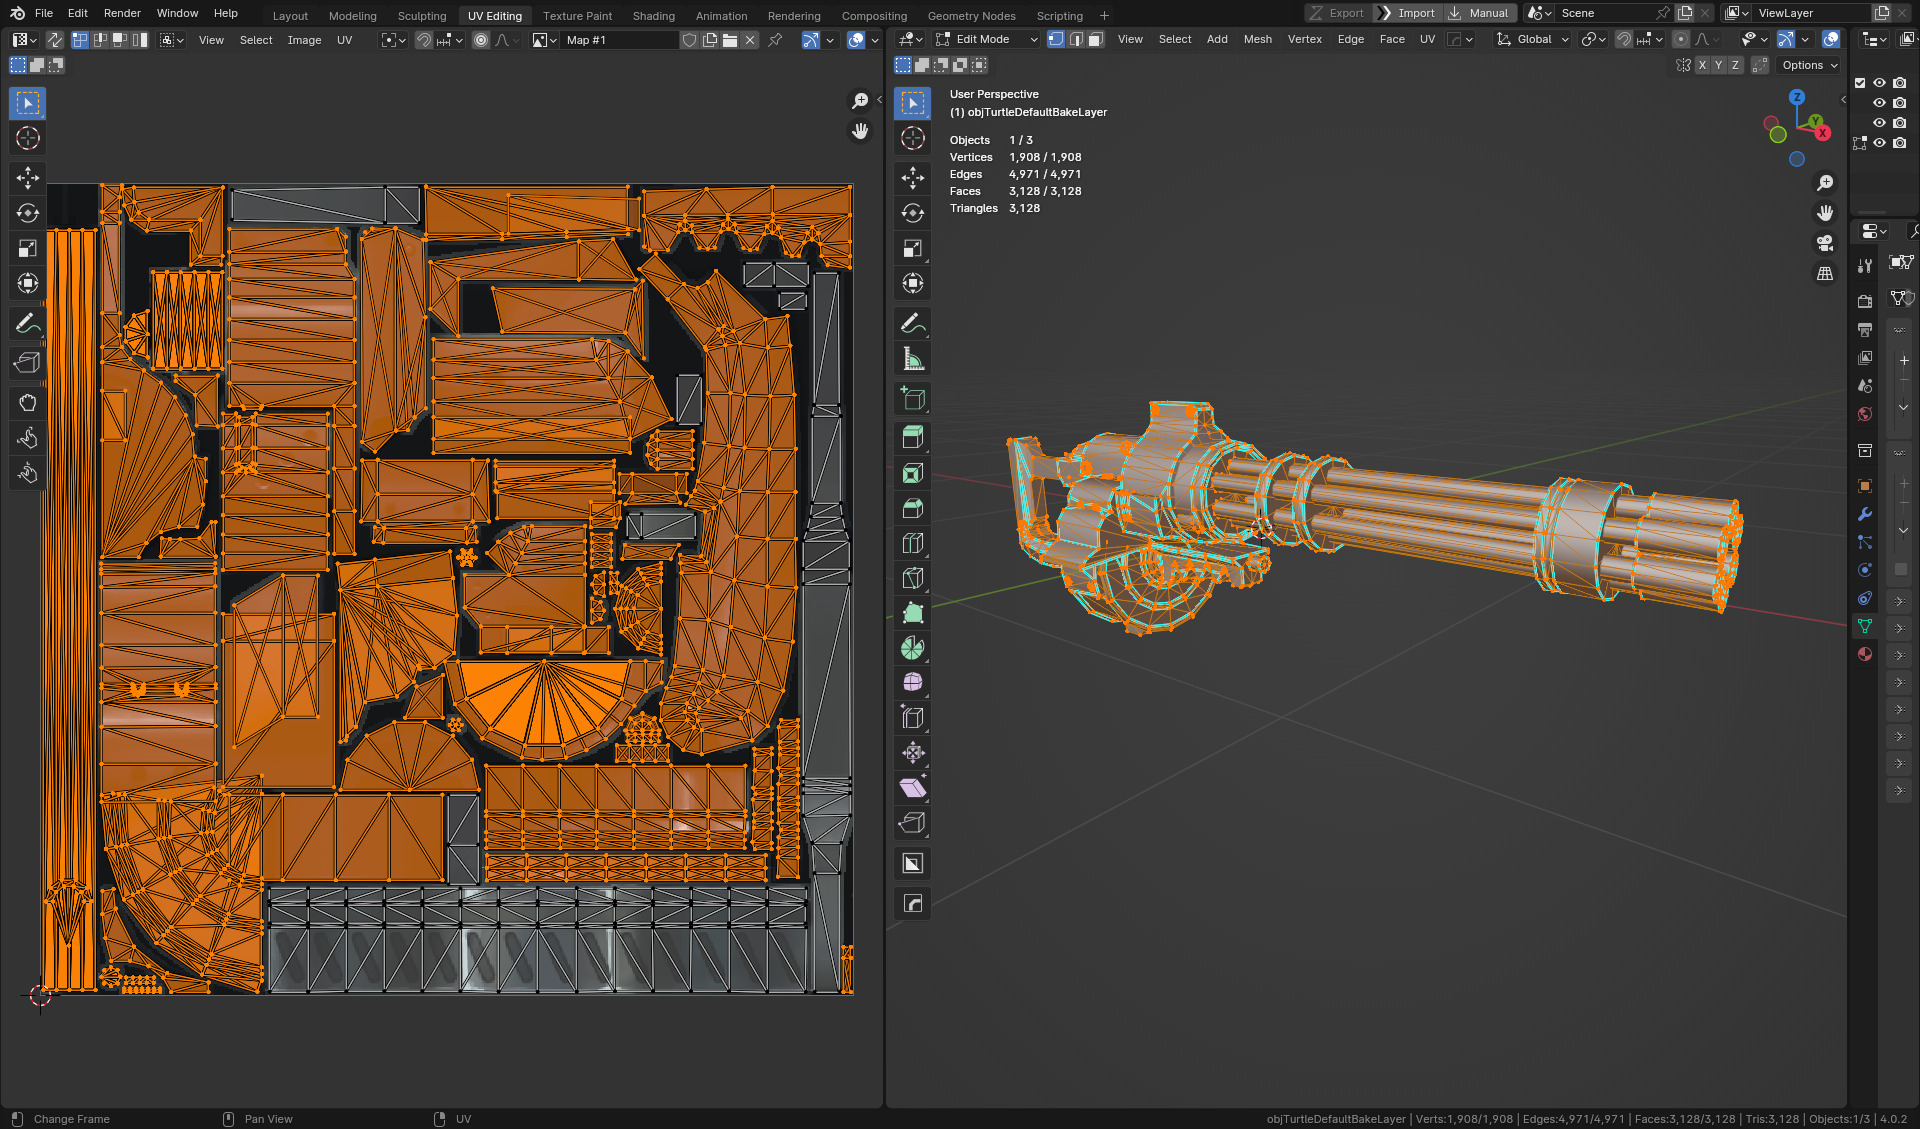
Task: Select the Rip Region tool in UV editor
Action: click(x=27, y=363)
